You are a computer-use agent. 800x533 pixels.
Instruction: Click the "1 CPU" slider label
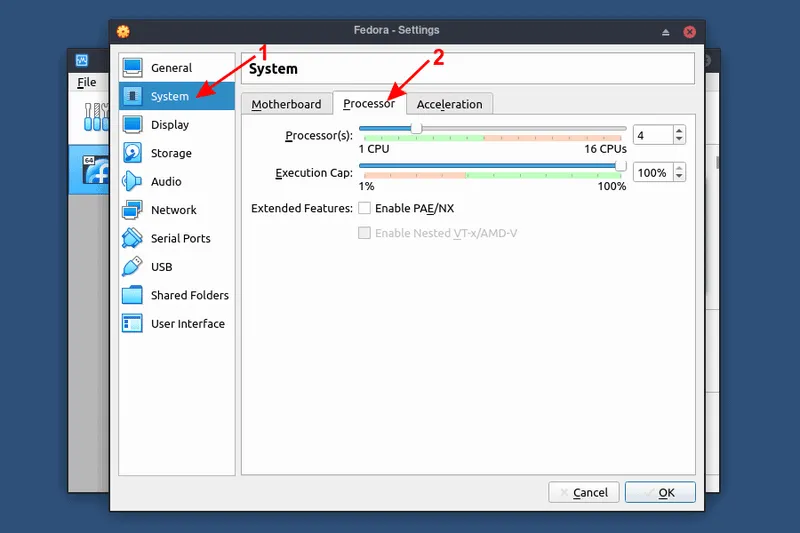374,149
